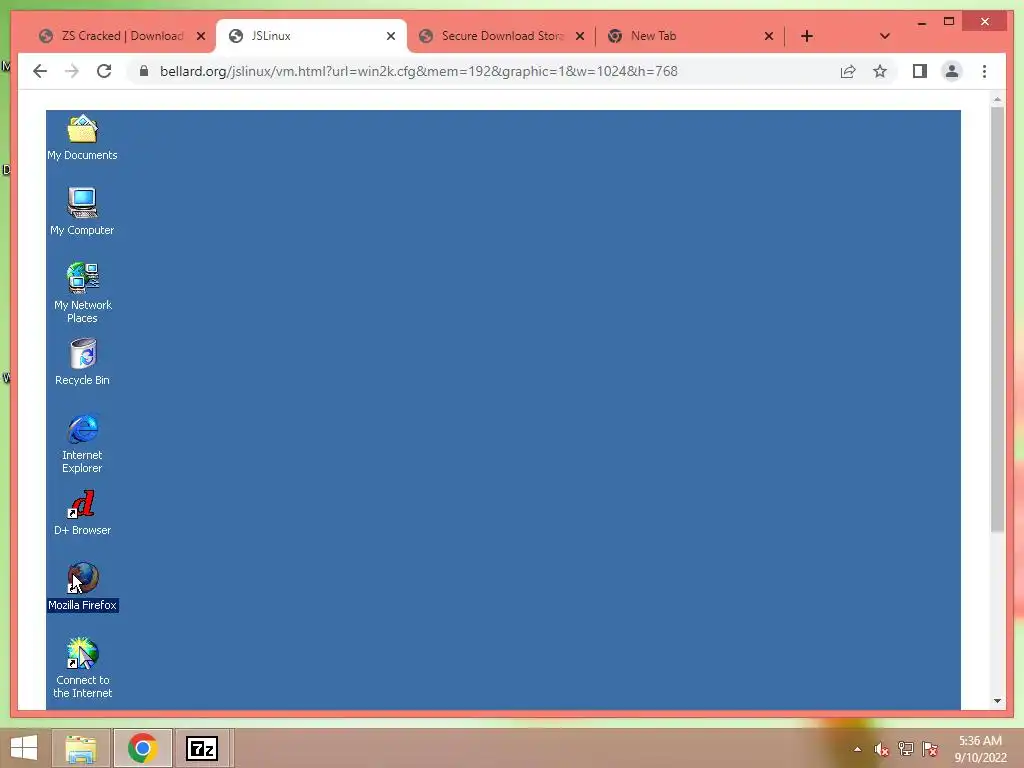Share this page via toolbar icon
The image size is (1024, 768).
pos(848,71)
